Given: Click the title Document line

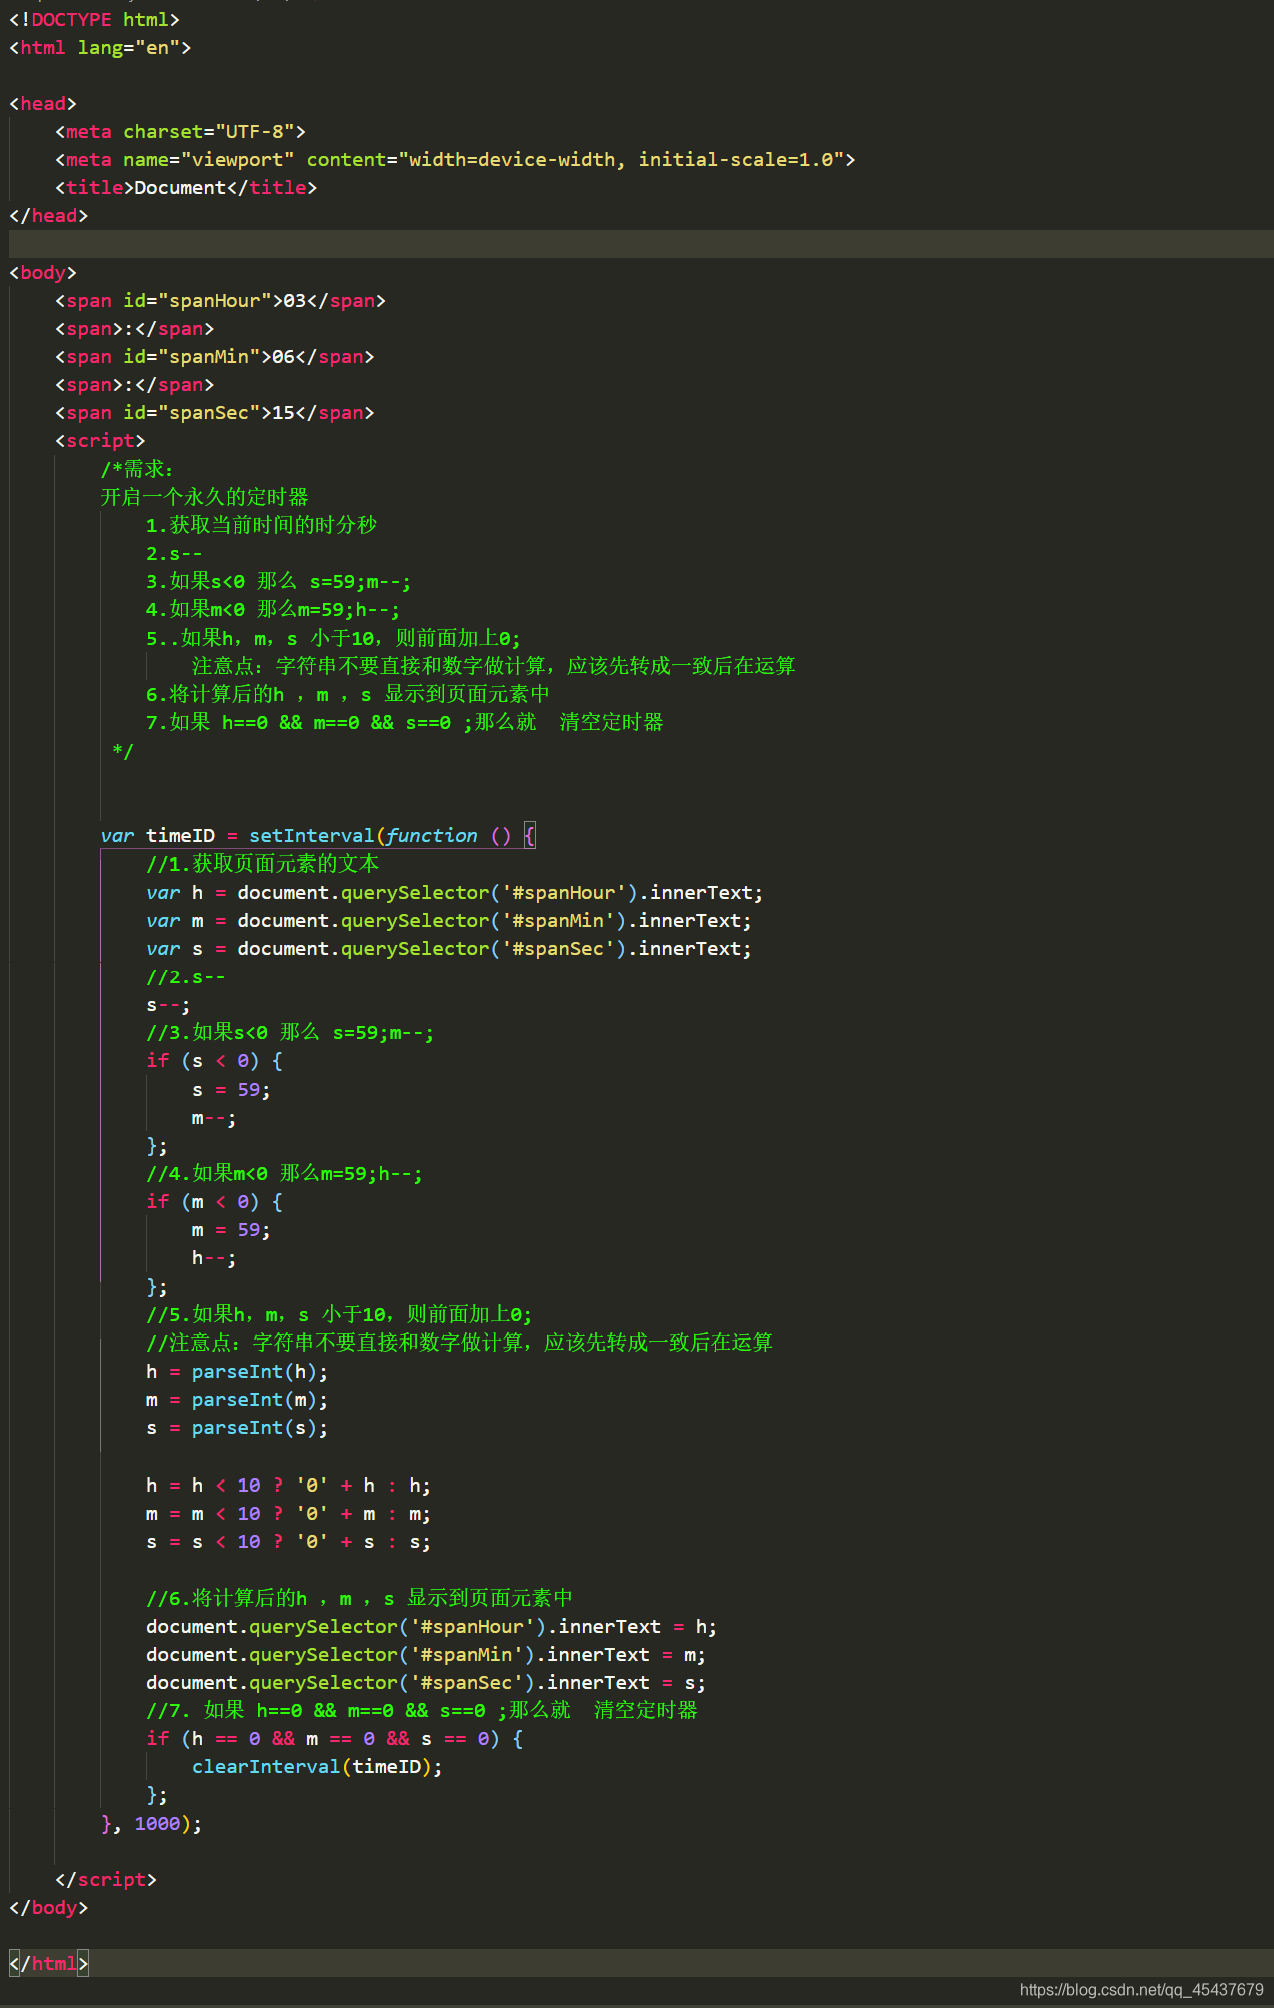Looking at the screenshot, I should pos(186,188).
